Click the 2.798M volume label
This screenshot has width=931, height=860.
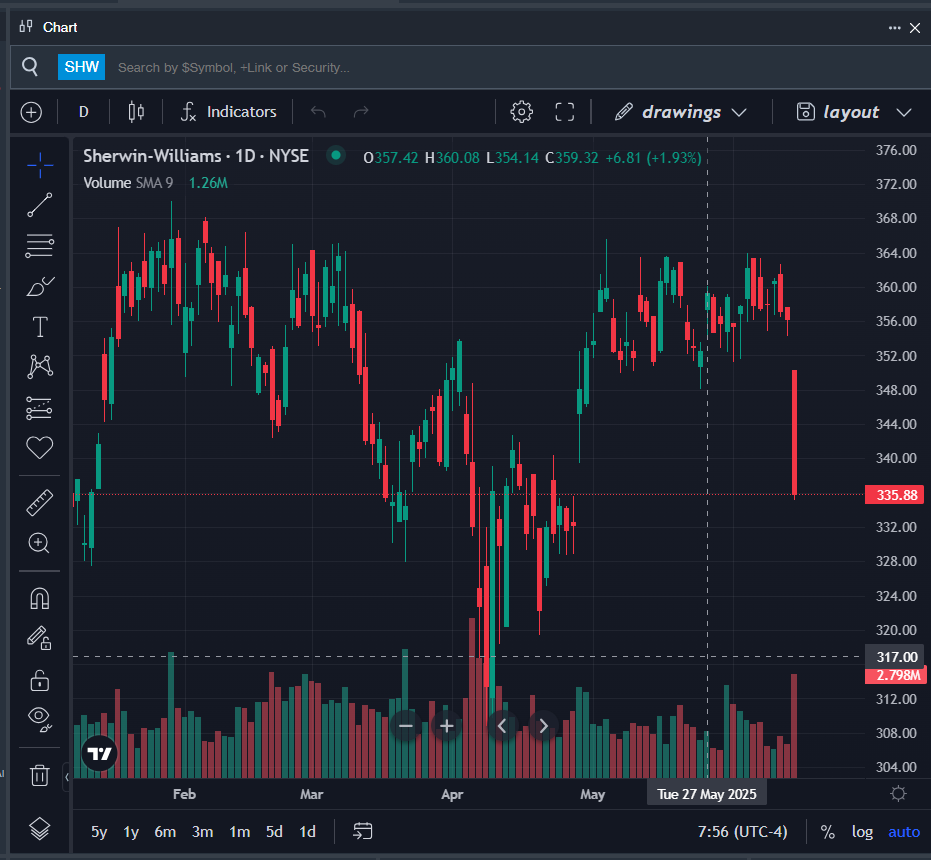pyautogui.click(x=898, y=675)
